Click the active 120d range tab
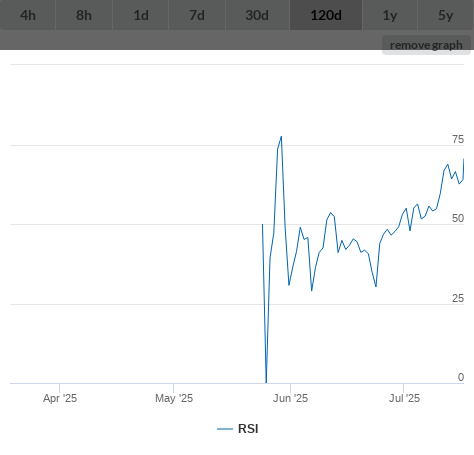This screenshot has height=455, width=474. pyautogui.click(x=326, y=15)
